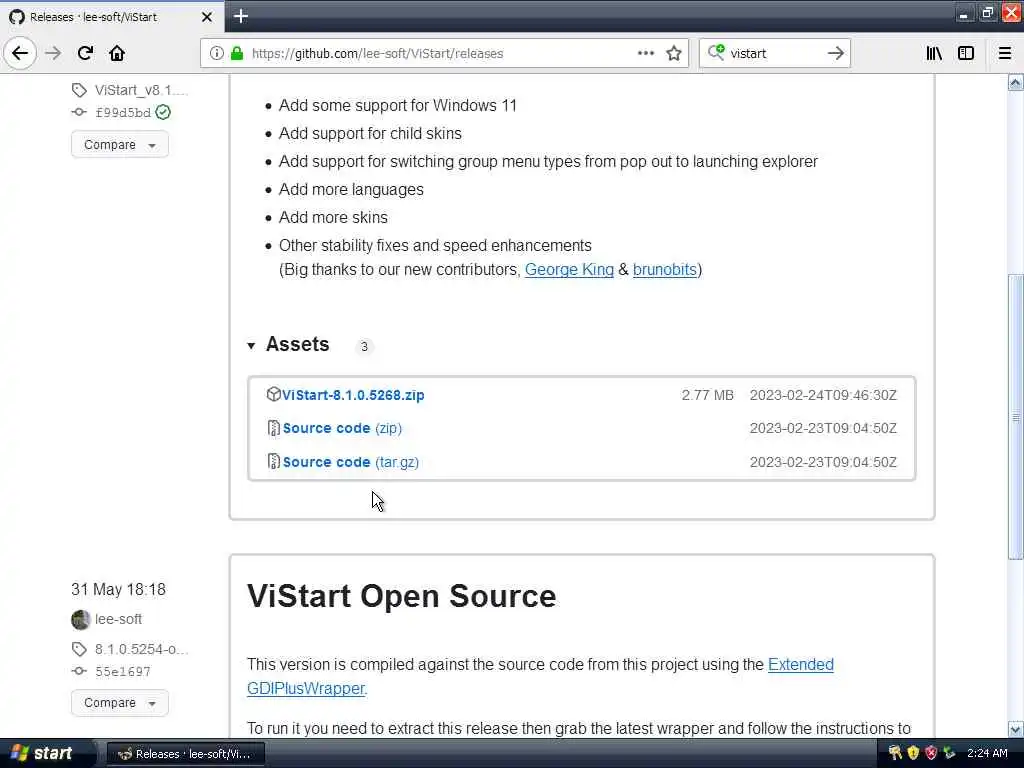Click the network connection tray icon
The height and width of the screenshot is (768, 1024).
tap(949, 753)
